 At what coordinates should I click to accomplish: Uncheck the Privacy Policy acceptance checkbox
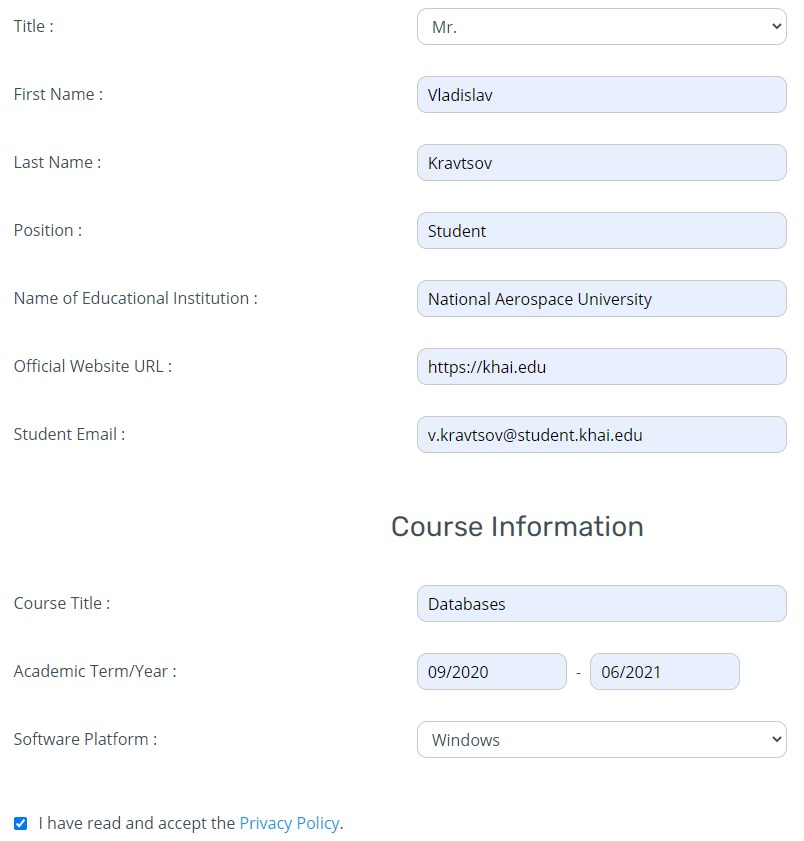pos(20,823)
